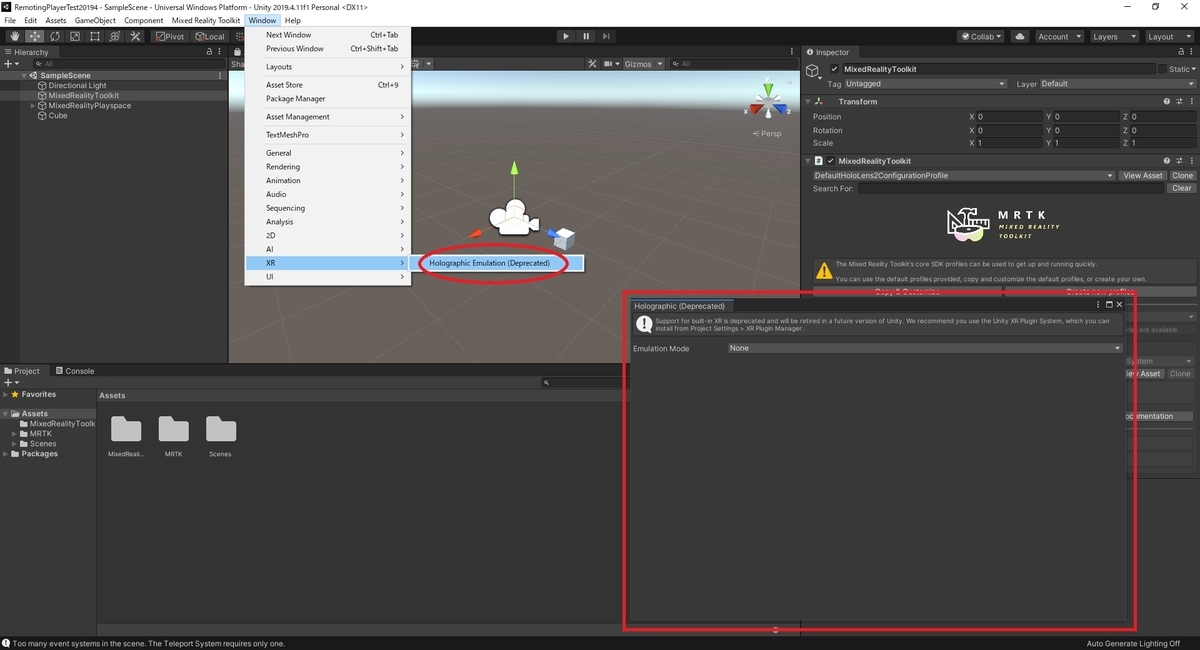Screen dimensions: 1200x650
Task: Click the Clear search button
Action: coord(1182,188)
